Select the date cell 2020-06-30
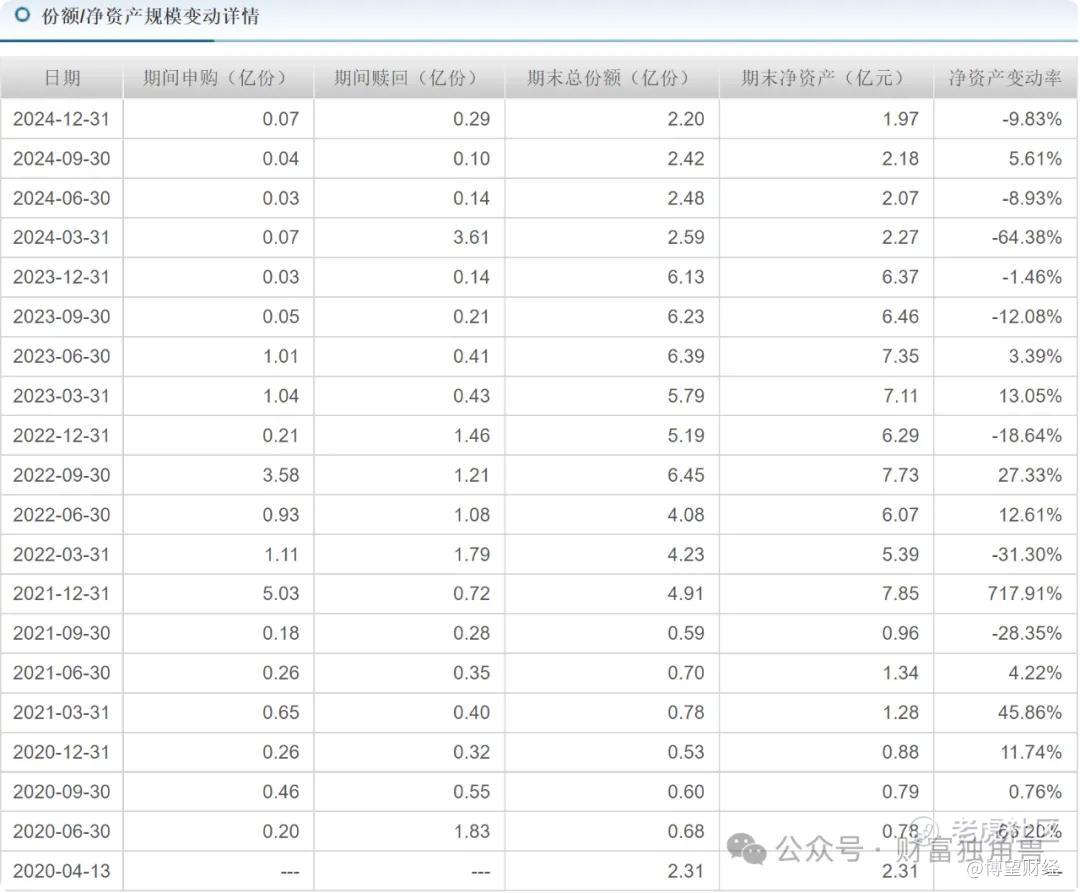This screenshot has height=893, width=1080. click(61, 831)
